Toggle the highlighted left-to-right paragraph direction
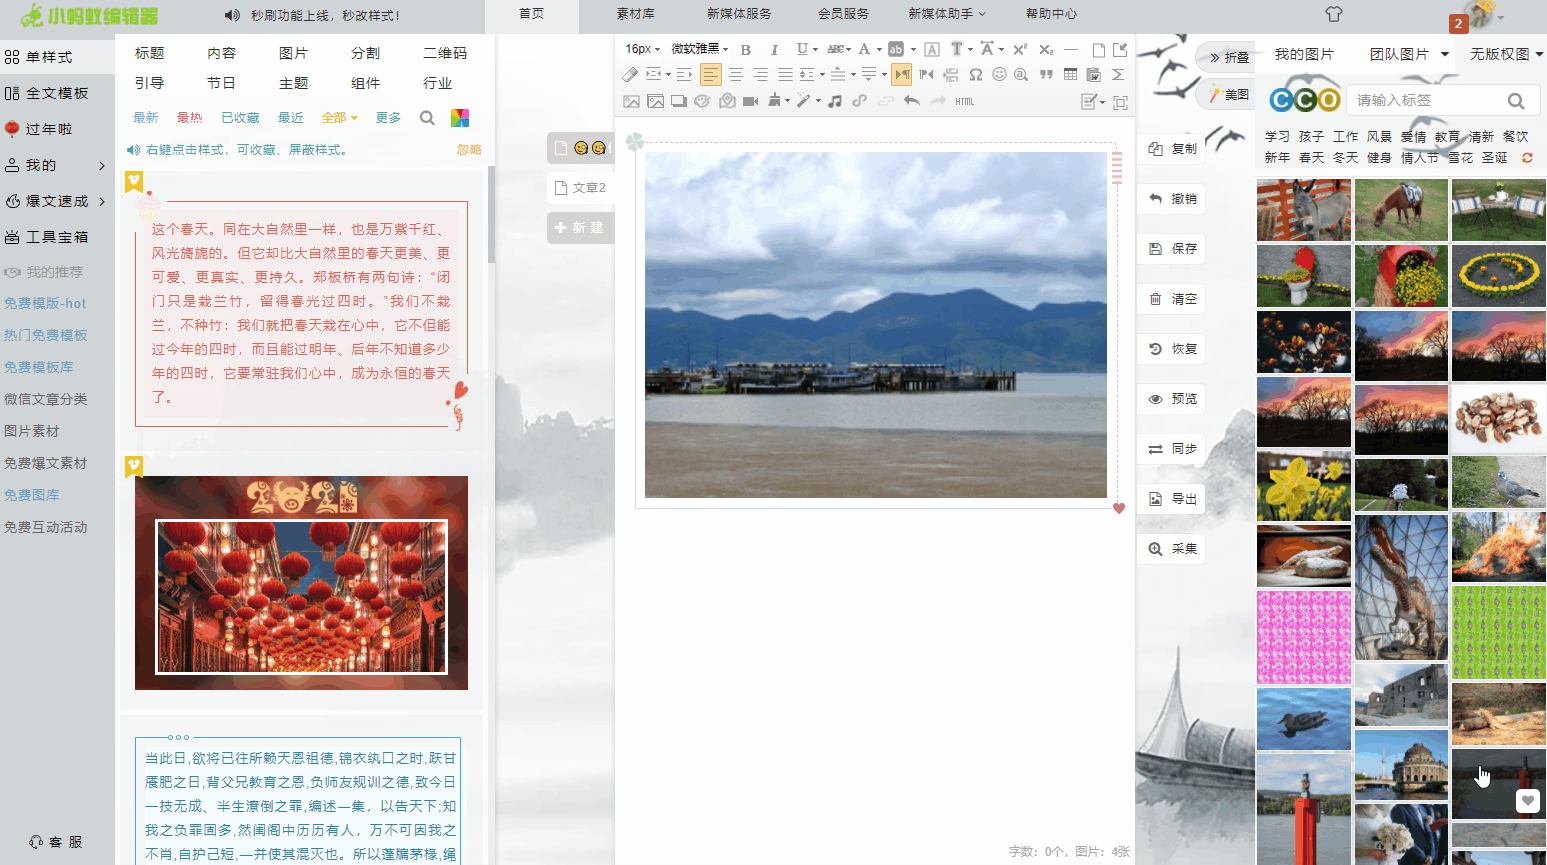The image size is (1547, 865). pyautogui.click(x=902, y=74)
